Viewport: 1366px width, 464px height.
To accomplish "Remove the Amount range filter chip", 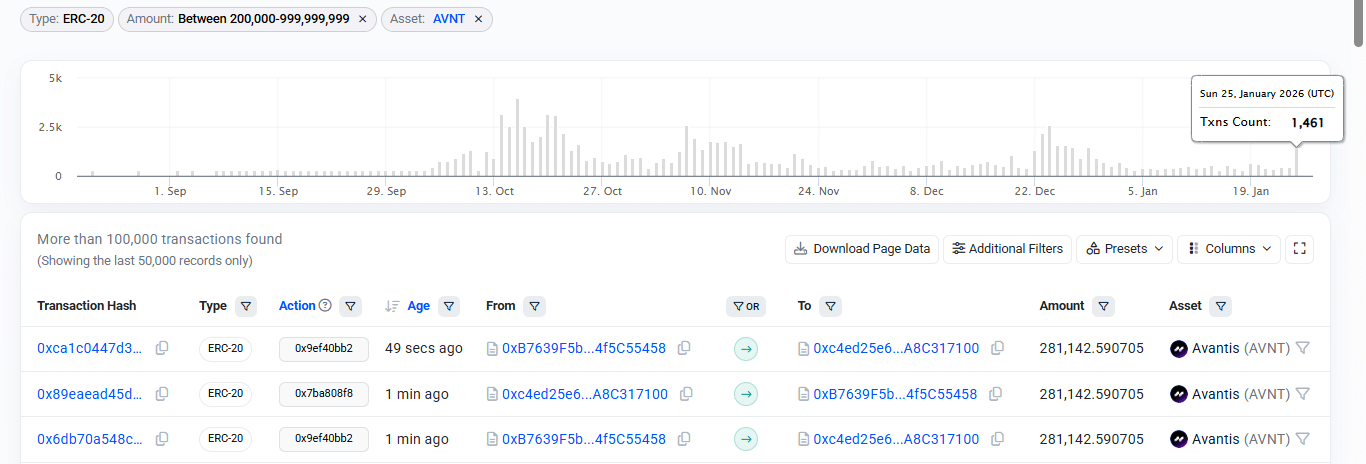I will pos(362,19).
